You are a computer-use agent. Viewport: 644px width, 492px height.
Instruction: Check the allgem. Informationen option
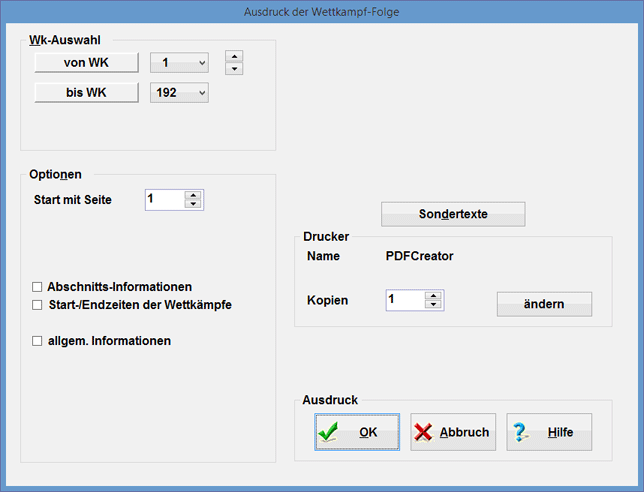click(x=38, y=341)
